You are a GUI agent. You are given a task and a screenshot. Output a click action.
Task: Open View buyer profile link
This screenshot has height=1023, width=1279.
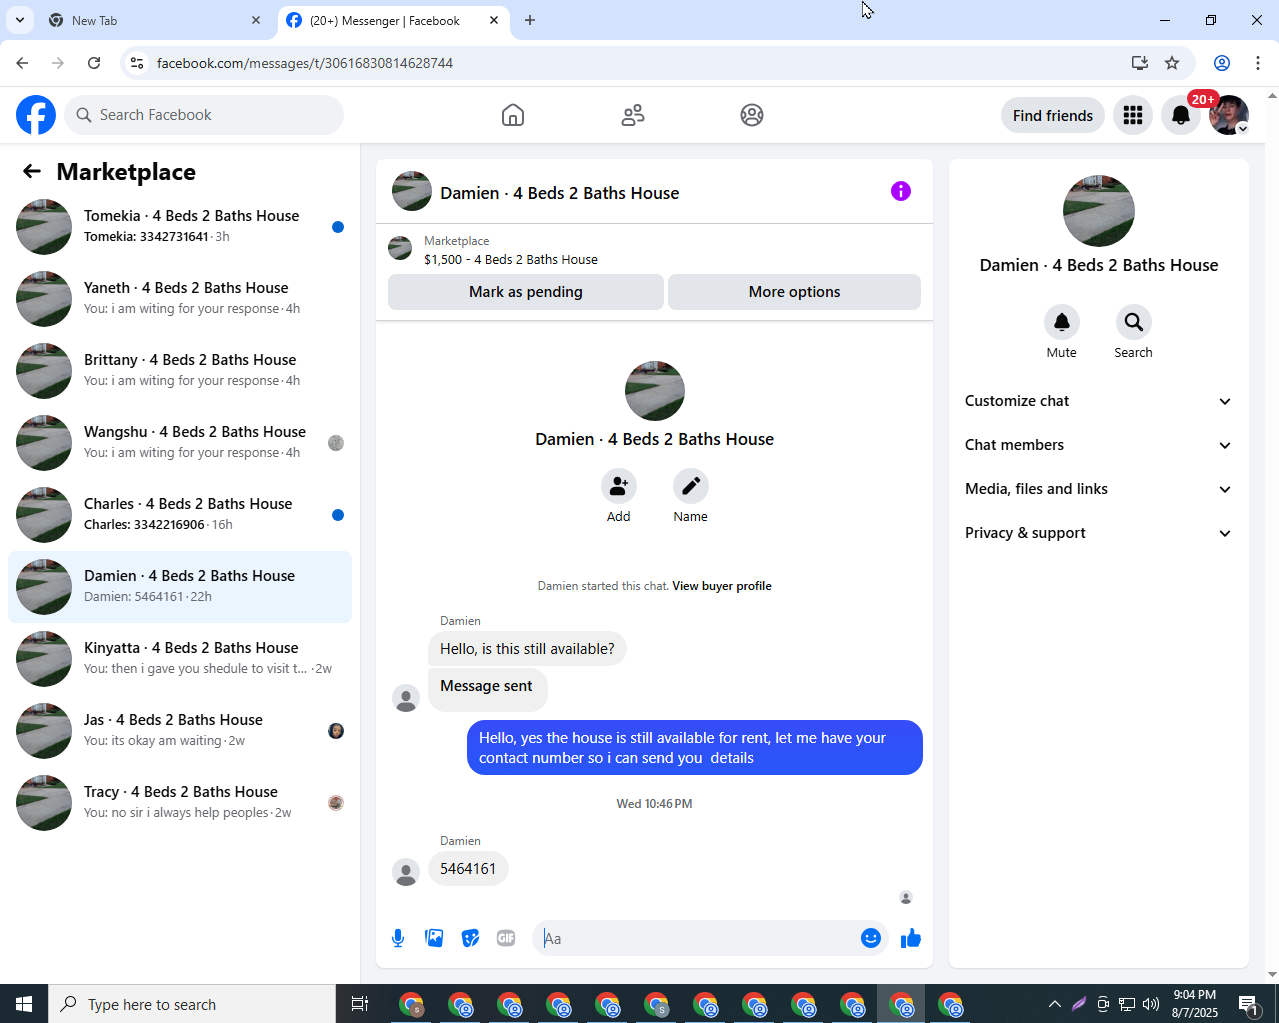tap(722, 586)
